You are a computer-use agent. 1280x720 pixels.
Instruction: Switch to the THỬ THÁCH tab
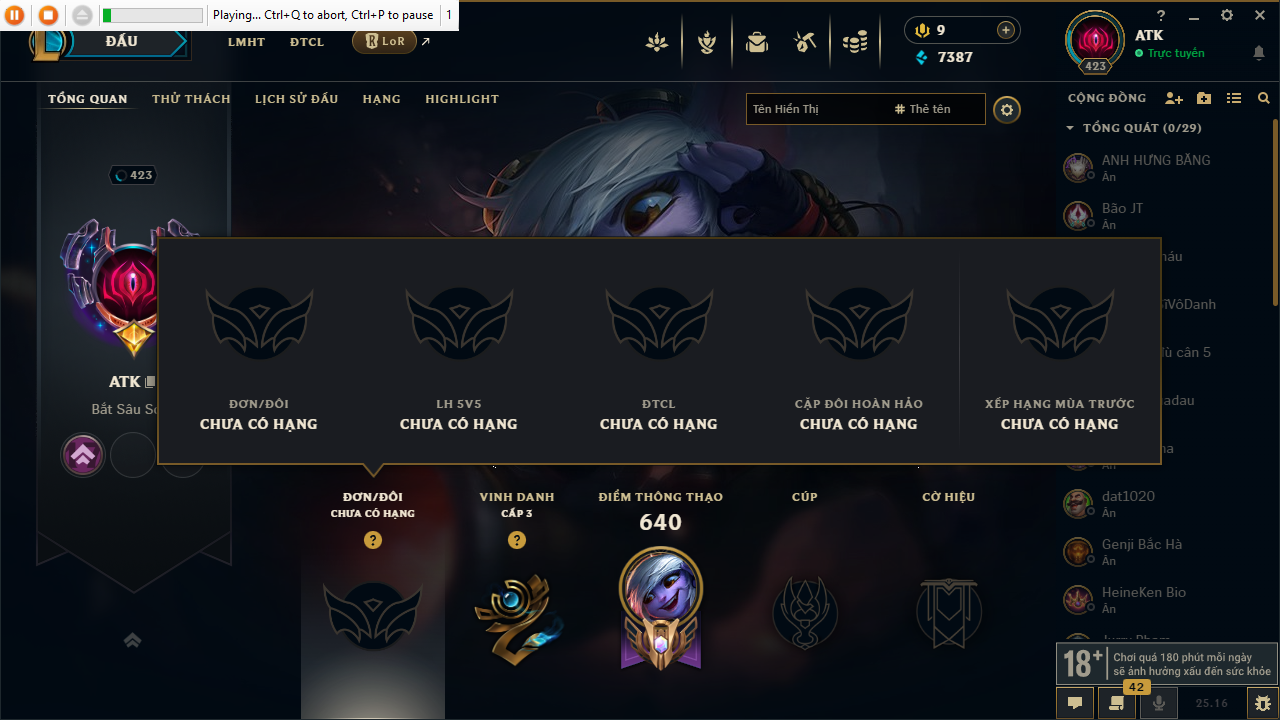tap(191, 99)
